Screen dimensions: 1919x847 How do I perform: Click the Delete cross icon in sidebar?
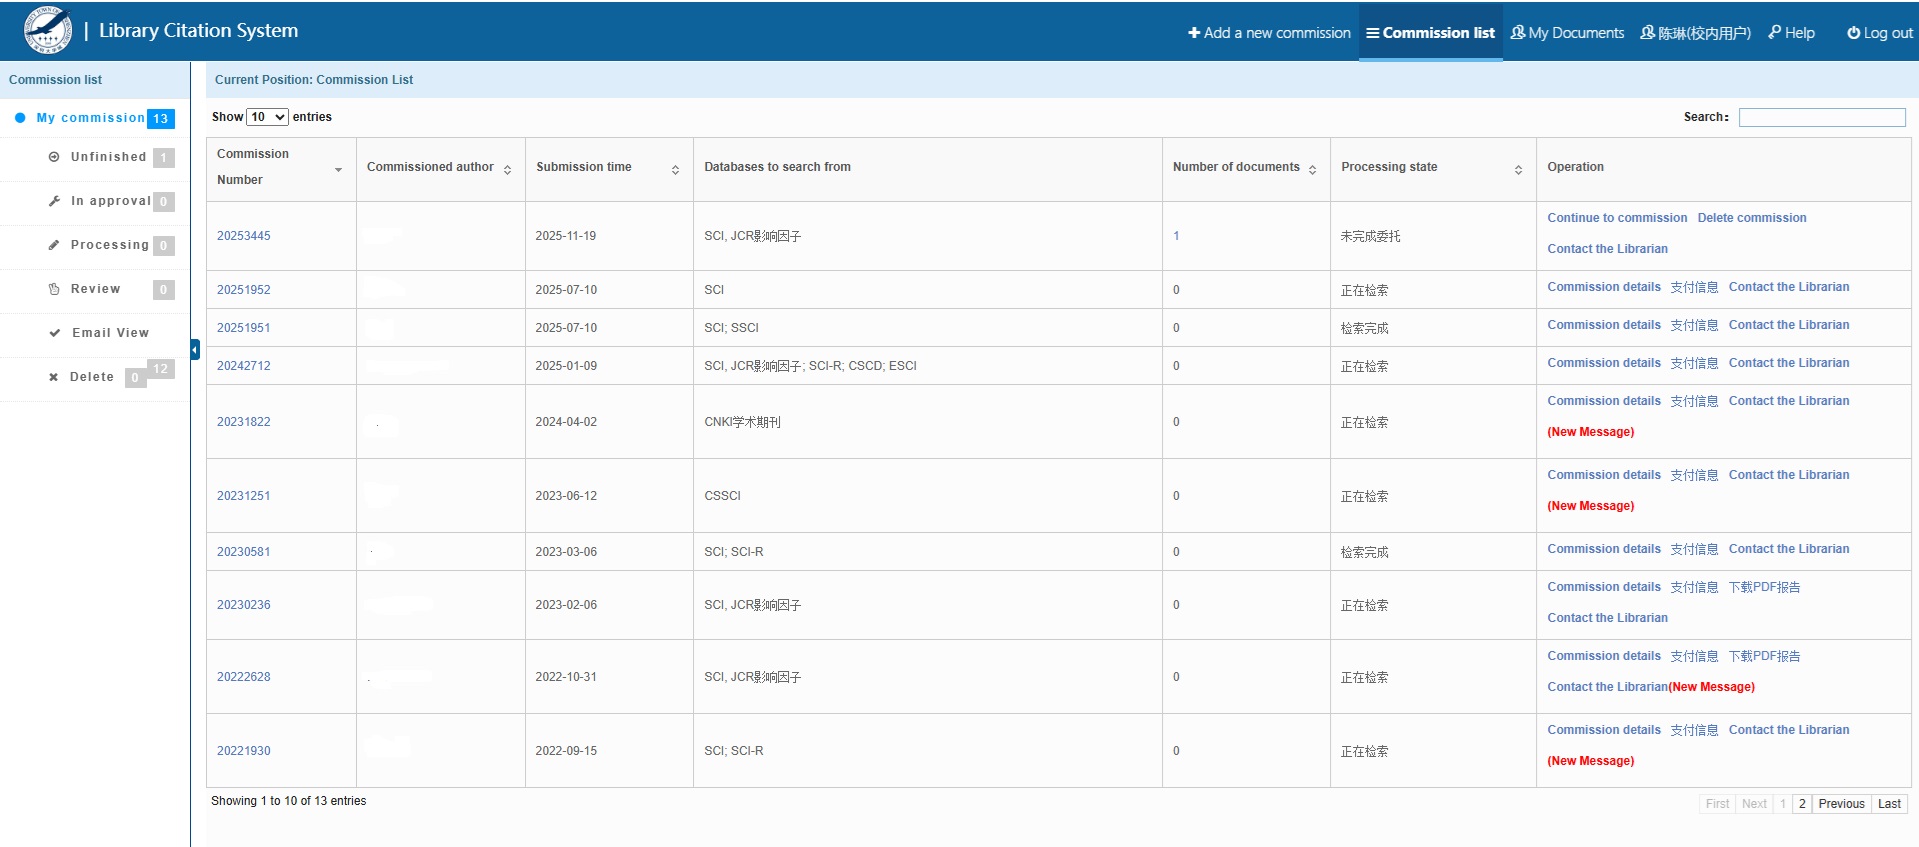[x=54, y=377]
